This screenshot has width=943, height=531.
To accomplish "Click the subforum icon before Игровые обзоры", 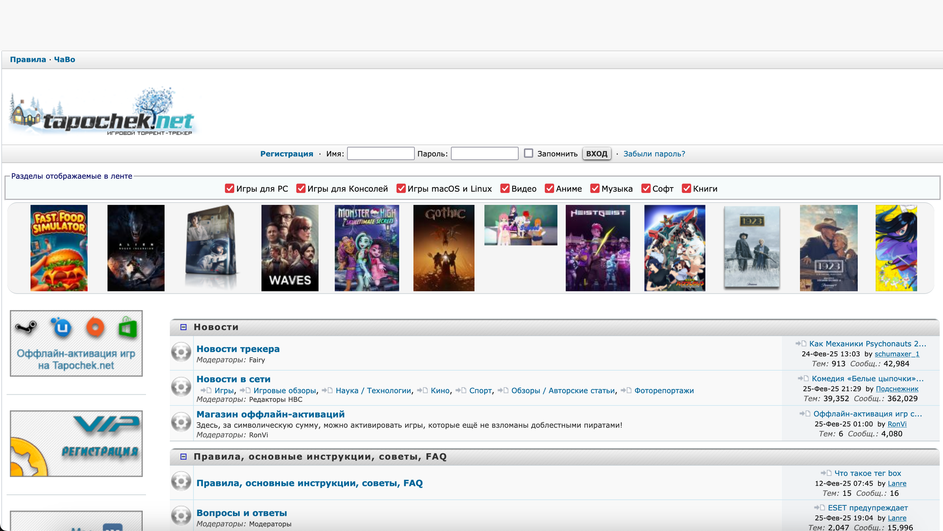I will click(x=245, y=391).
